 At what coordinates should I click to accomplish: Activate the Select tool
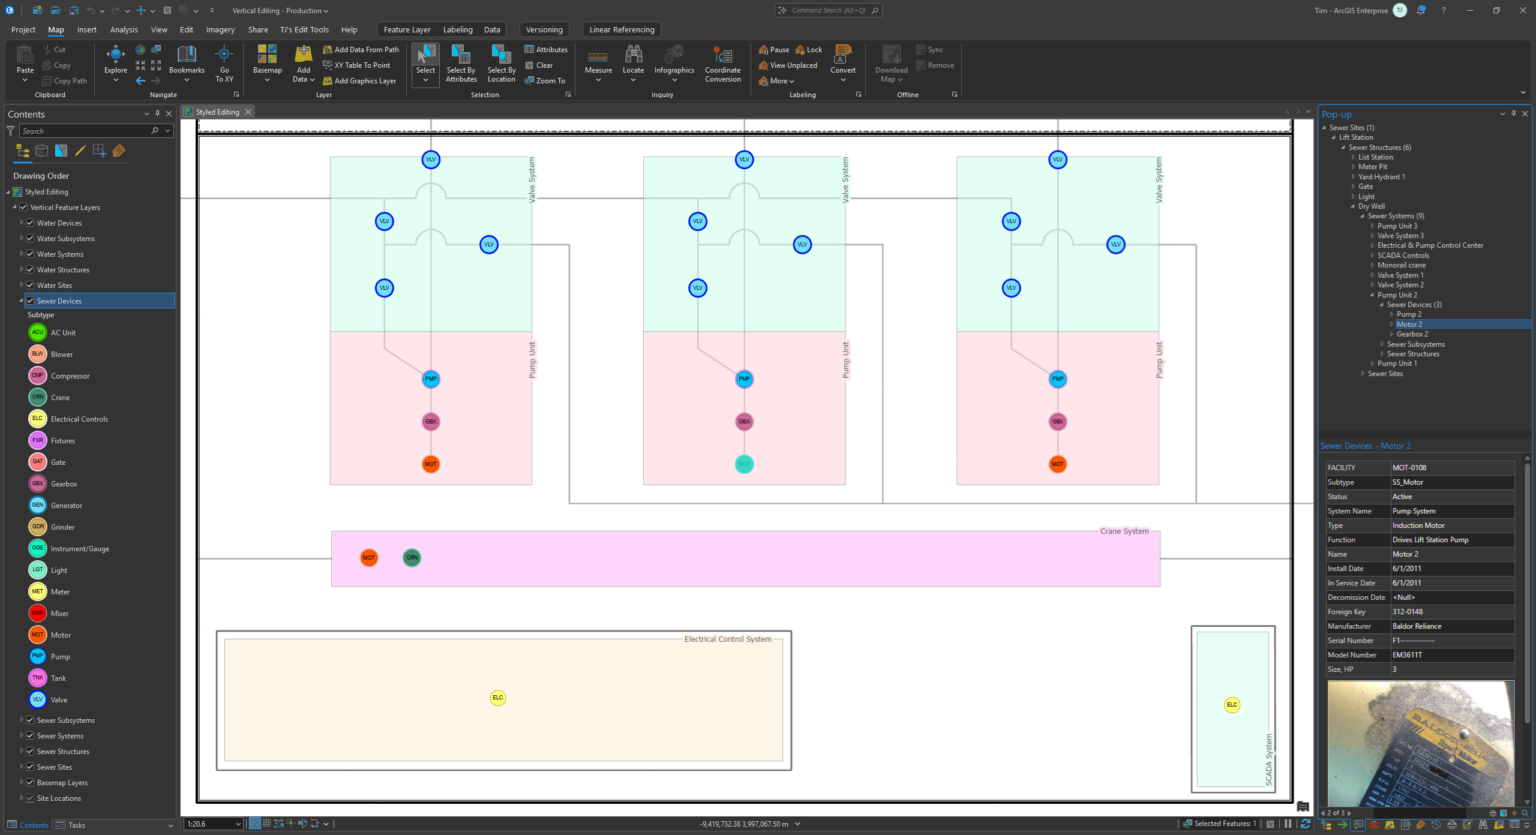[x=426, y=62]
